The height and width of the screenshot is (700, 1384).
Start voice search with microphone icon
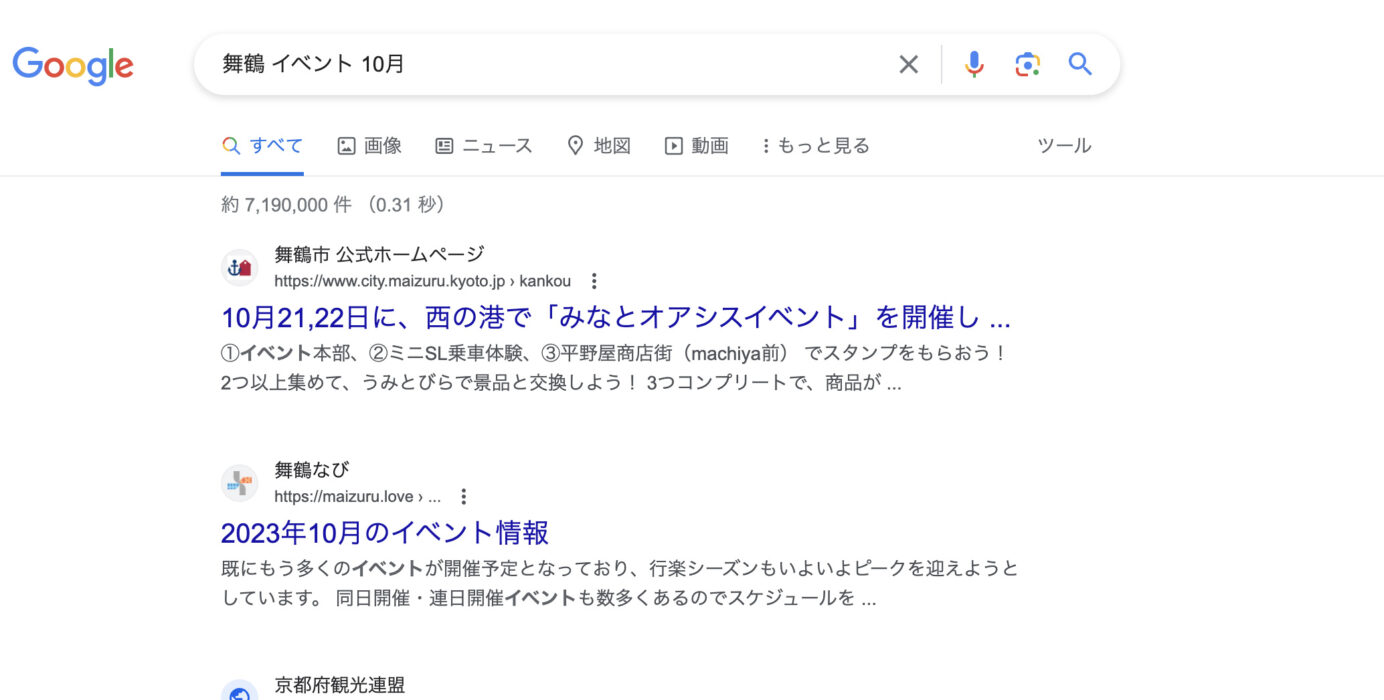point(974,65)
